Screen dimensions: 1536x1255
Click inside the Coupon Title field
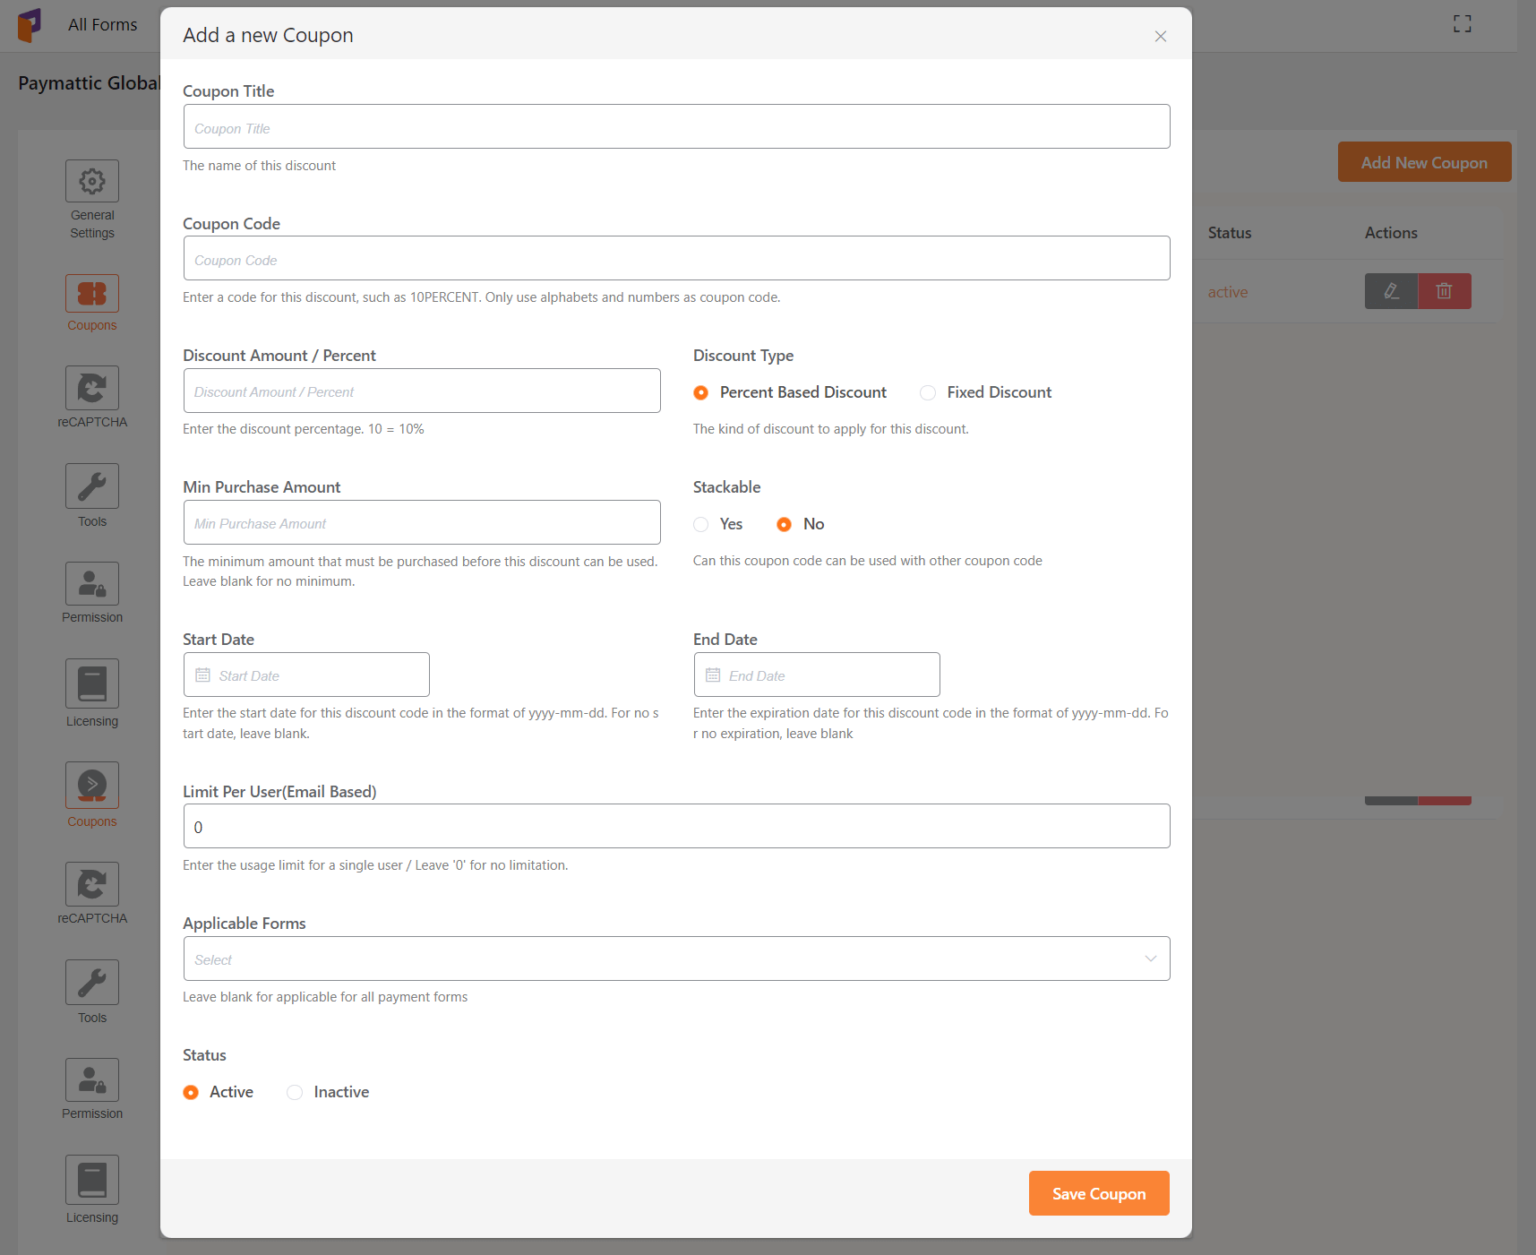(x=676, y=126)
